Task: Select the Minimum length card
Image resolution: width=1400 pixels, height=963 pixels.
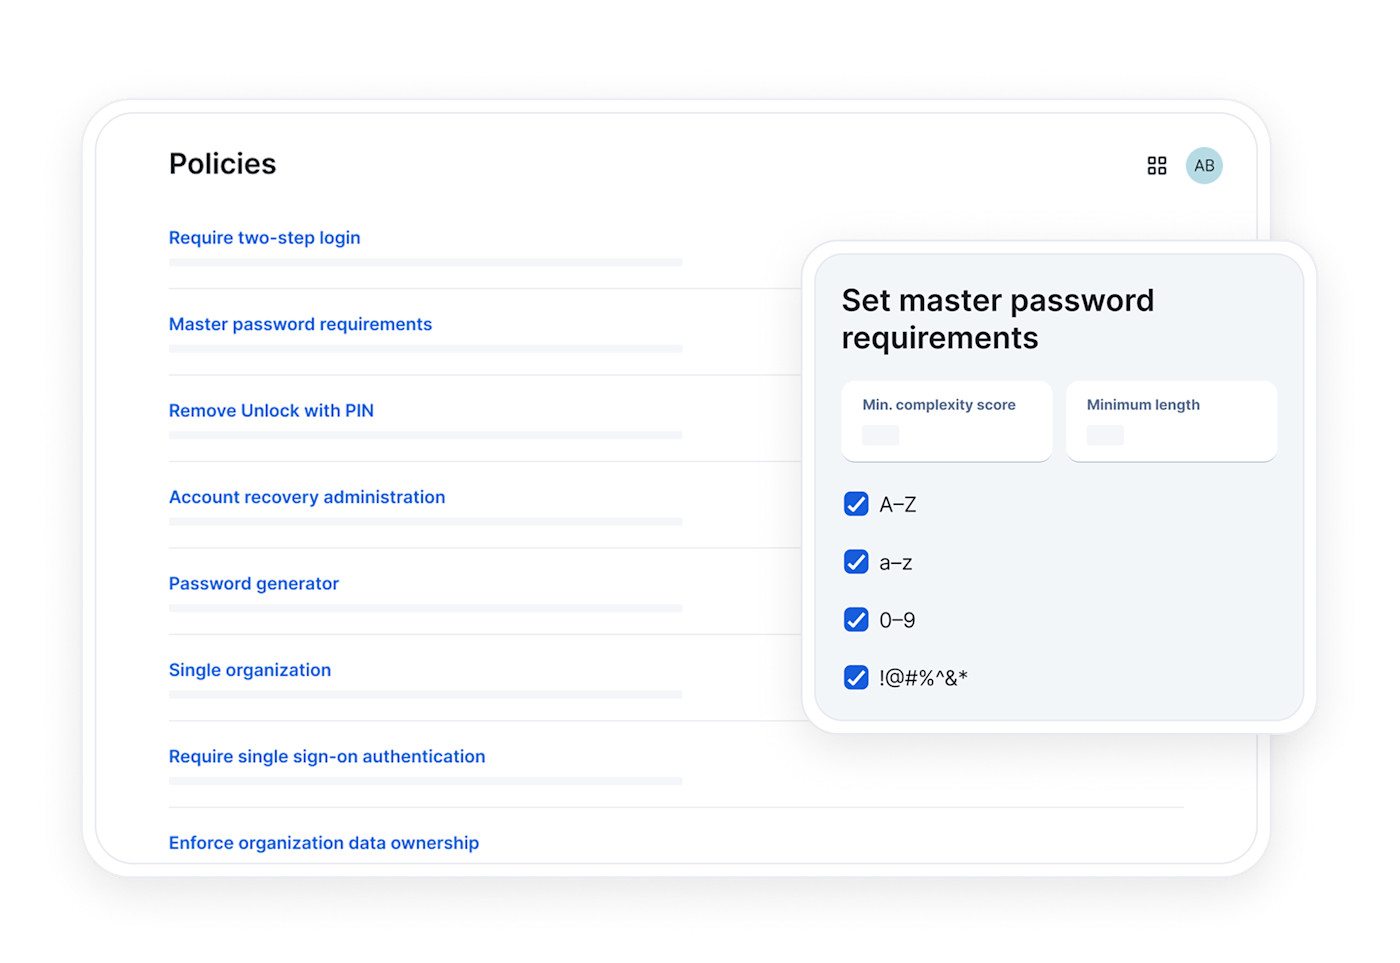Action: click(1171, 421)
